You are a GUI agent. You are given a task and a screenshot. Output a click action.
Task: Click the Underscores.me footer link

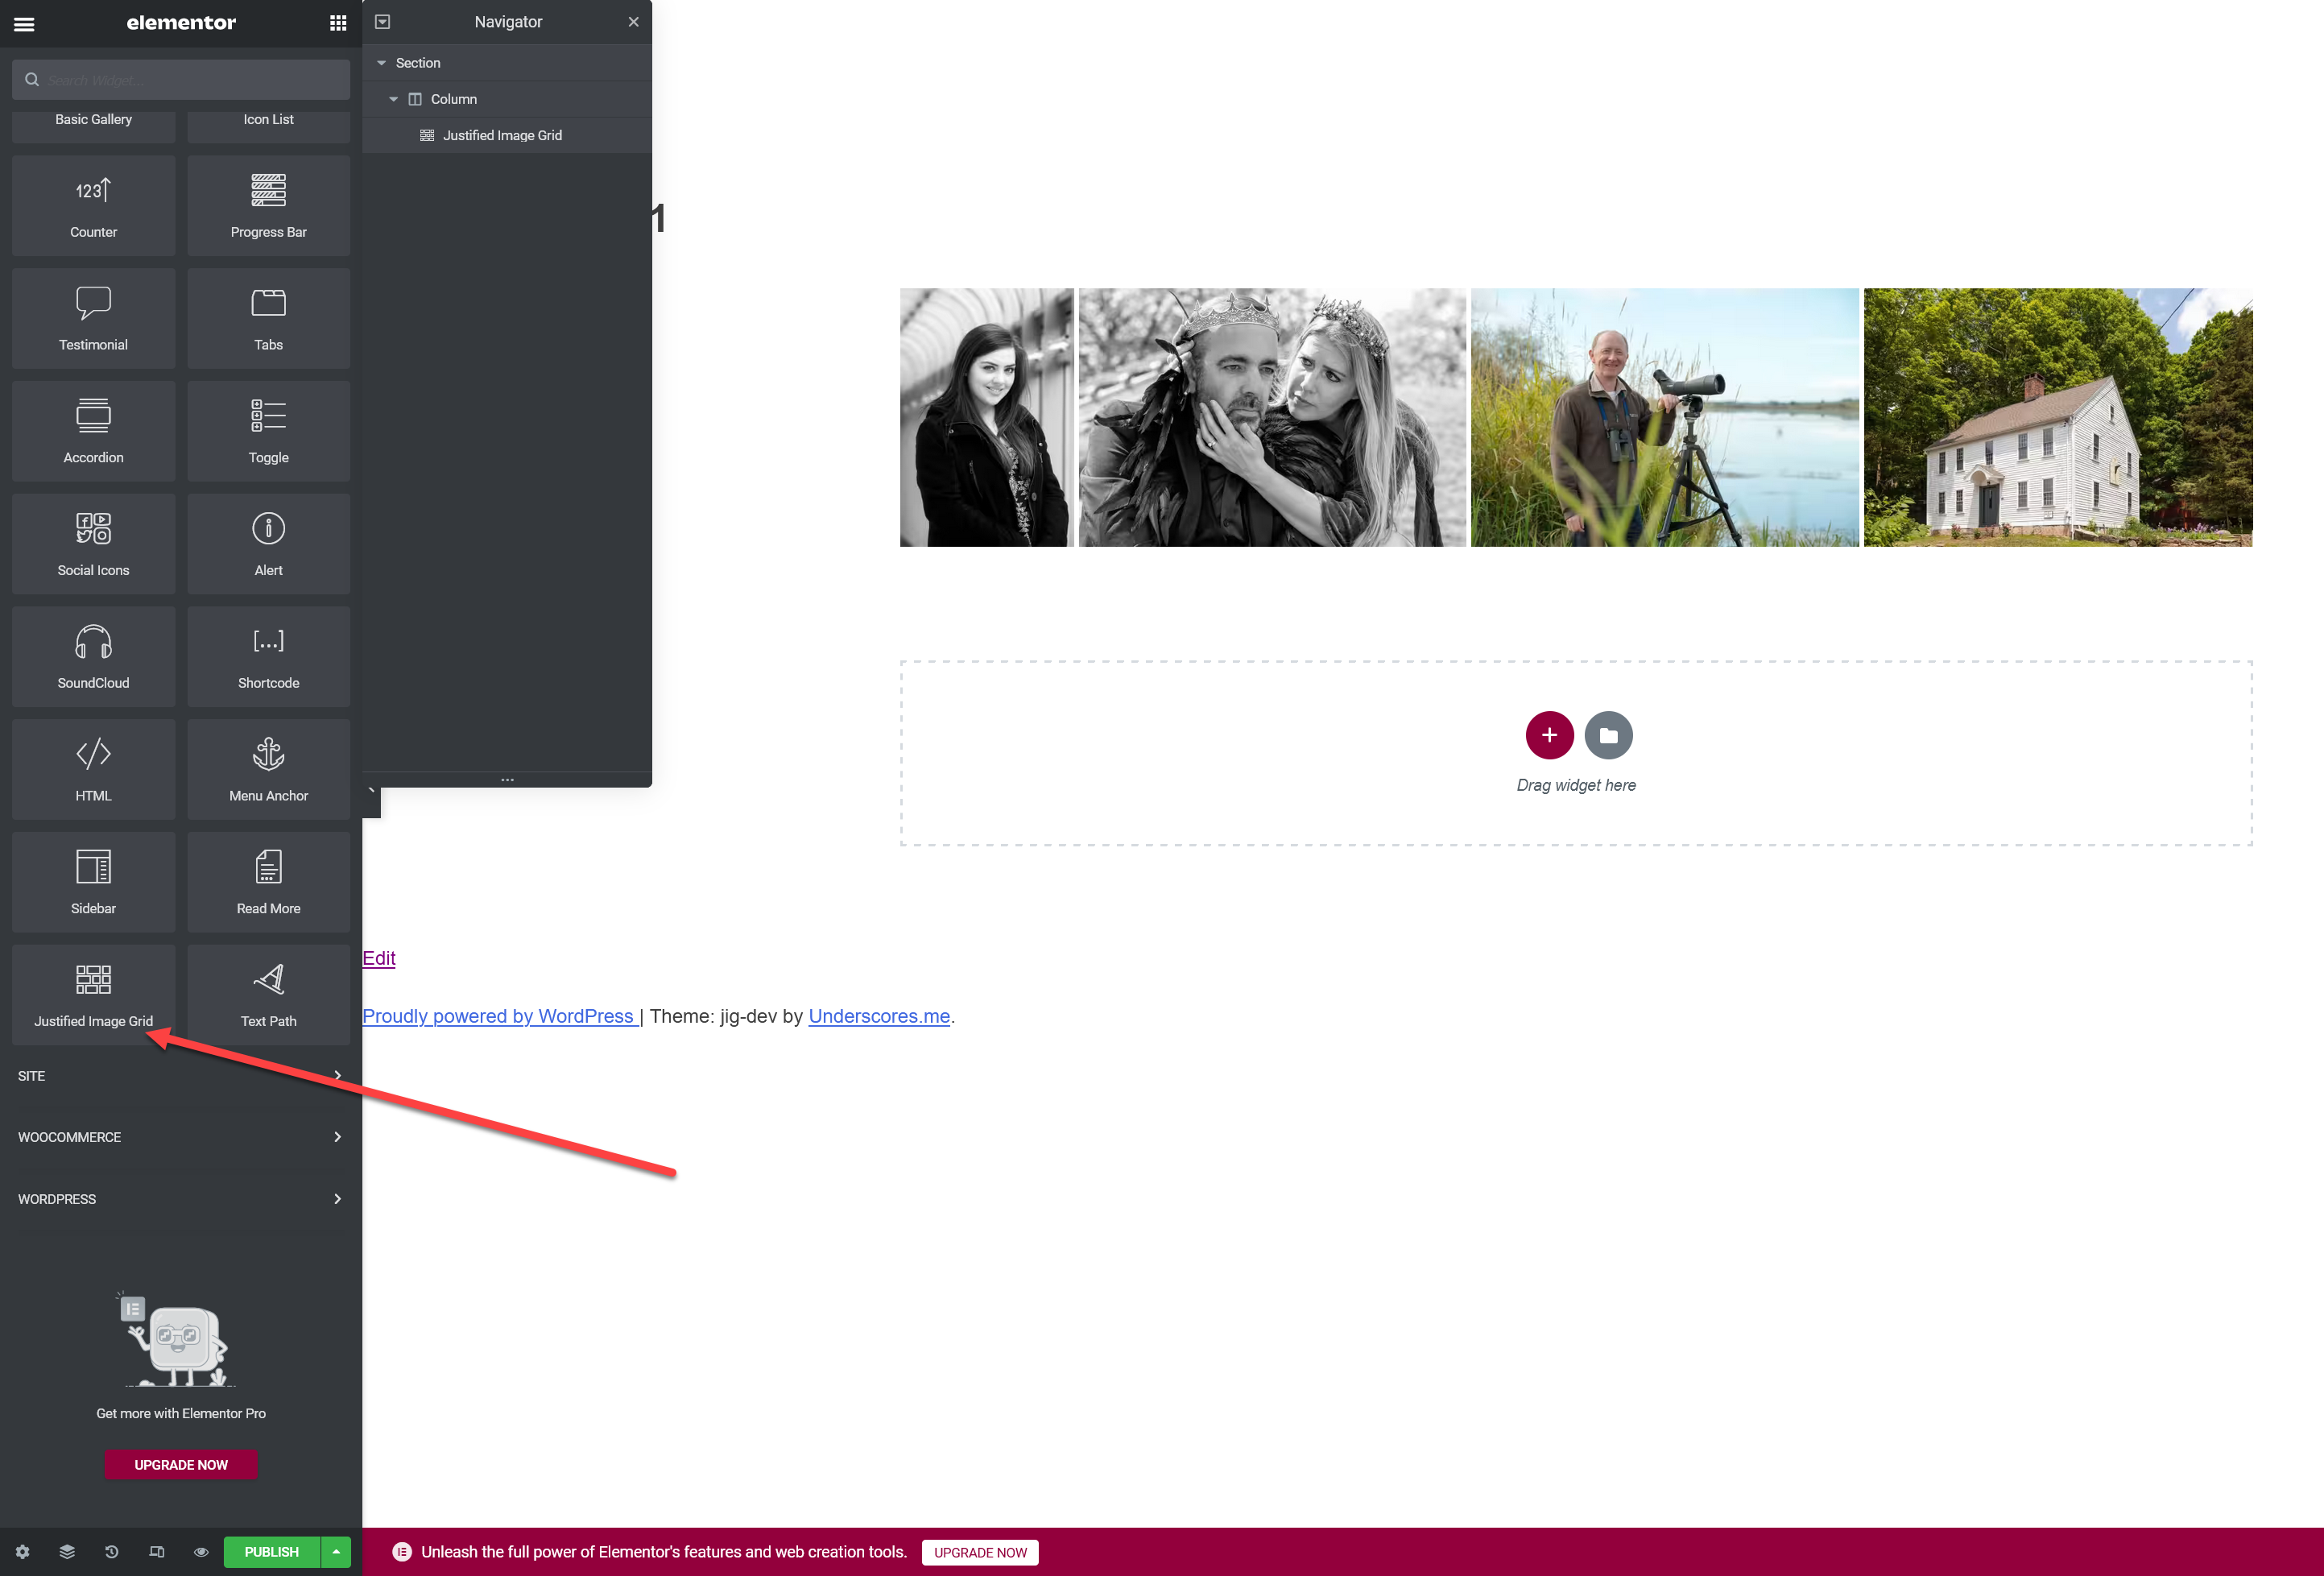878,1016
